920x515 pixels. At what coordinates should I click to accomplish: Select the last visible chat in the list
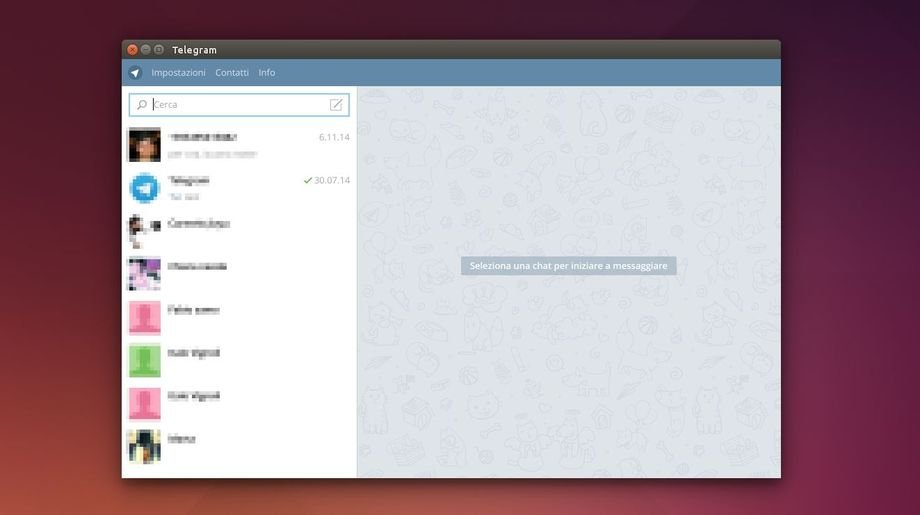click(238, 445)
